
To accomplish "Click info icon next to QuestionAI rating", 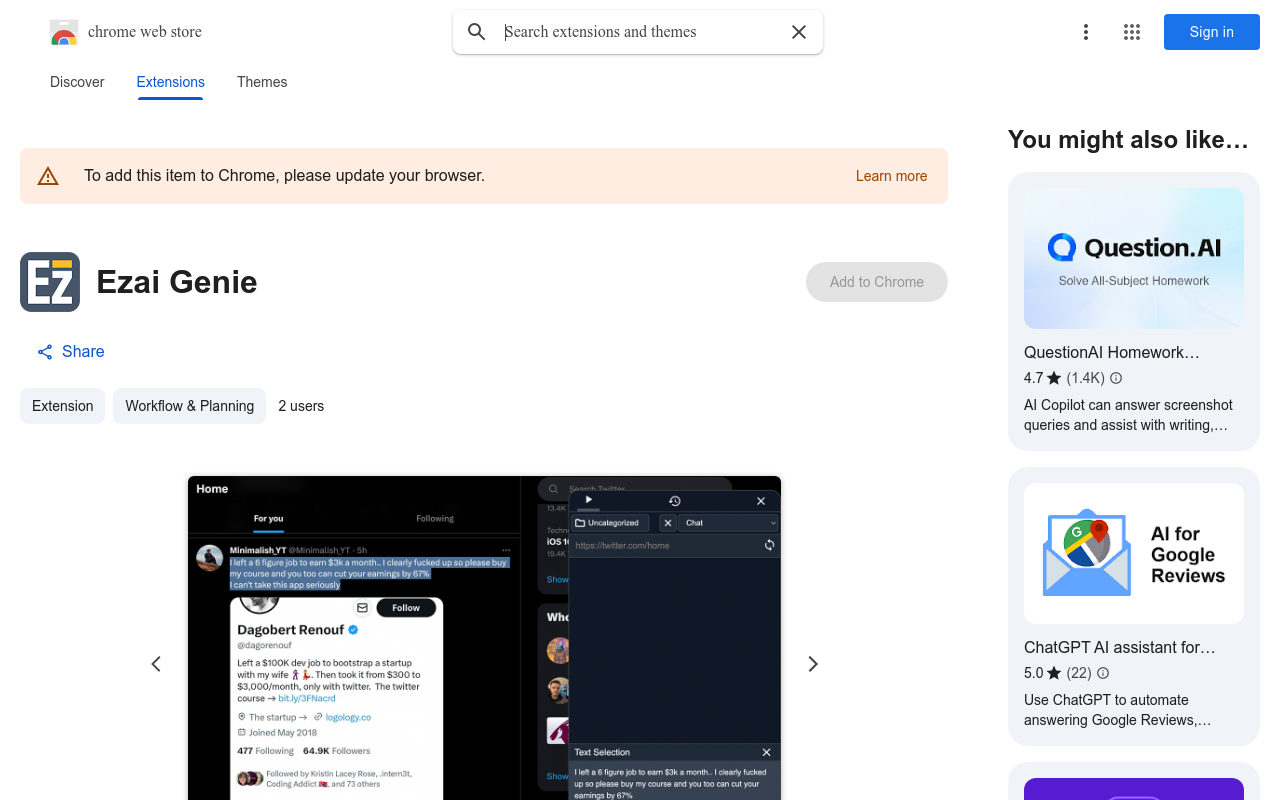I will point(1116,378).
